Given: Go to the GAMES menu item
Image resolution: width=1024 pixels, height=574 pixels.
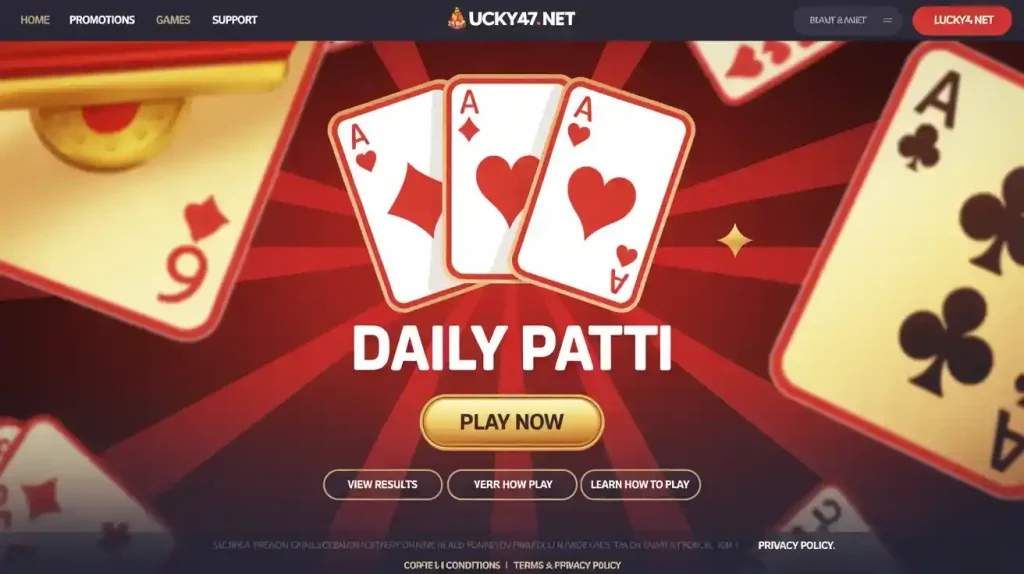Looking at the screenshot, I should coord(173,20).
